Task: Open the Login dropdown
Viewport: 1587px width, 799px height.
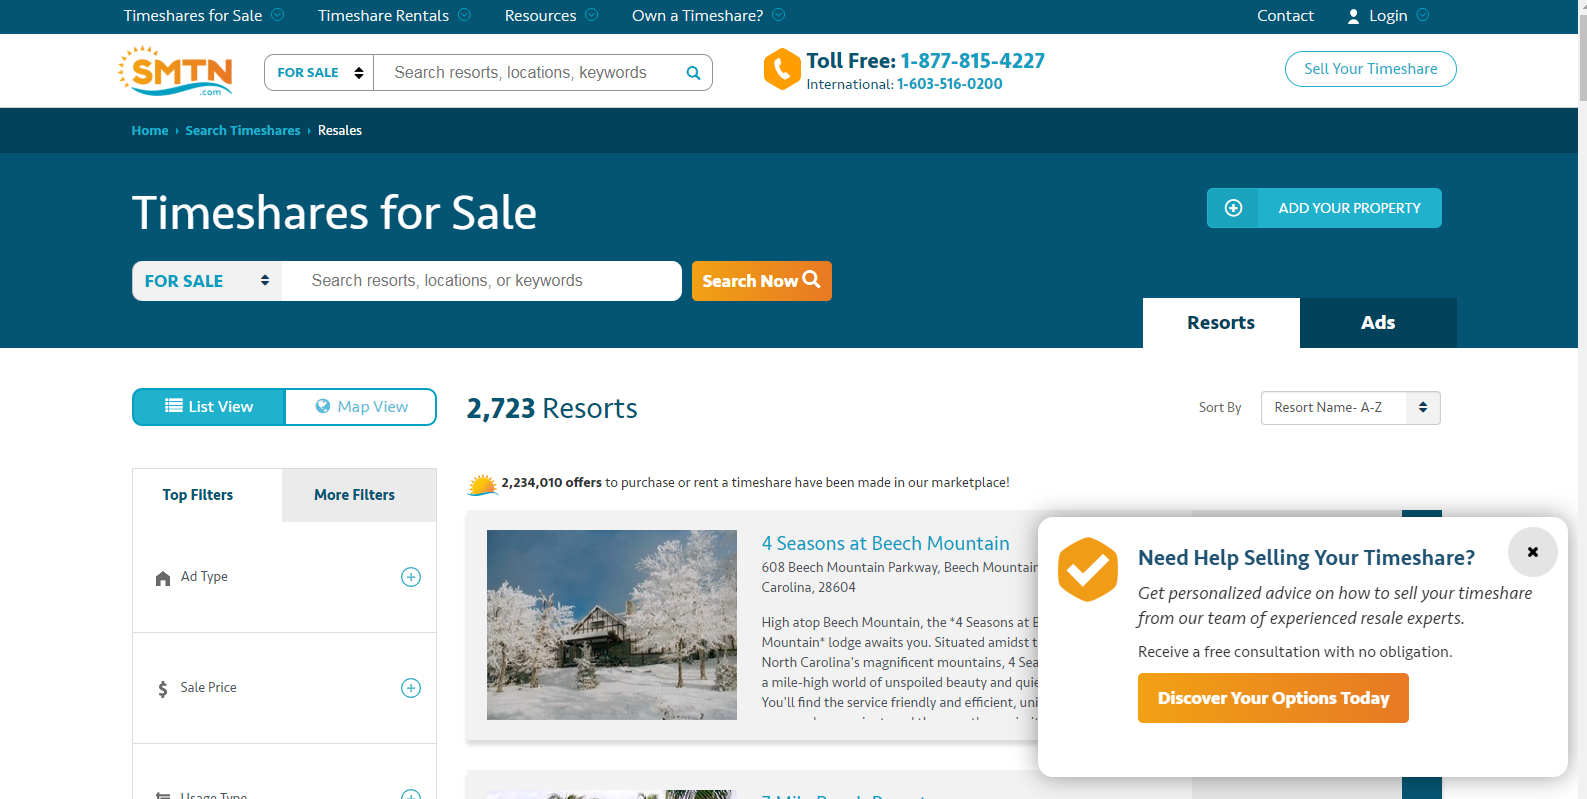Action: point(1389,16)
